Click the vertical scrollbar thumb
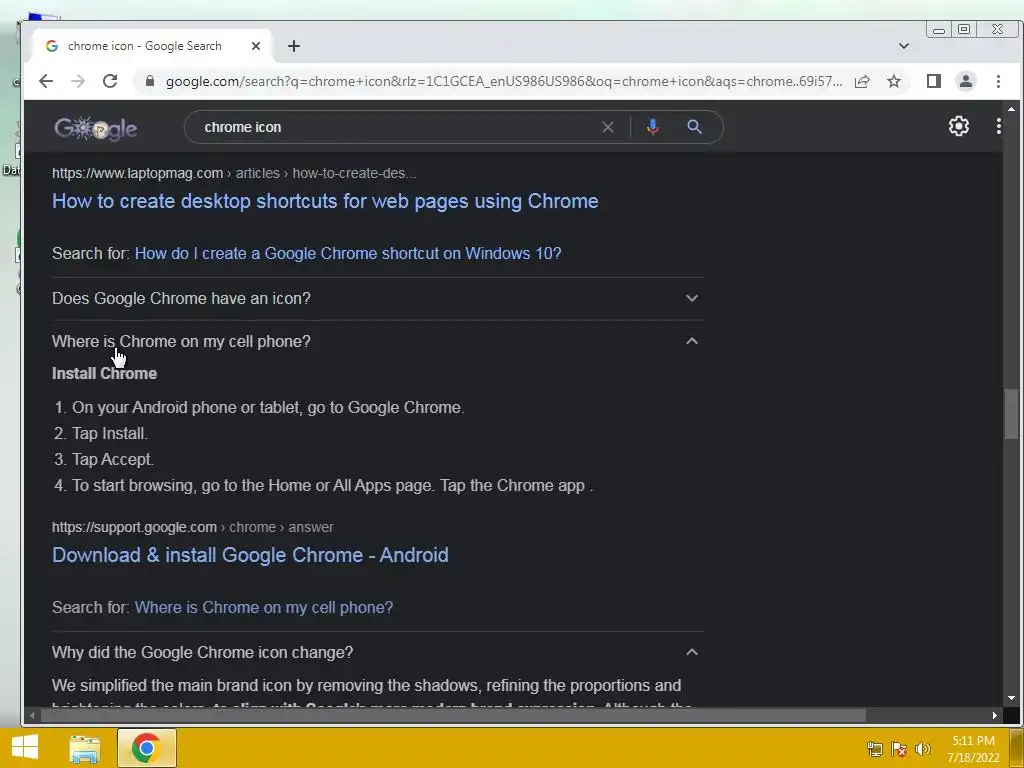This screenshot has height=768, width=1024. (x=1011, y=414)
